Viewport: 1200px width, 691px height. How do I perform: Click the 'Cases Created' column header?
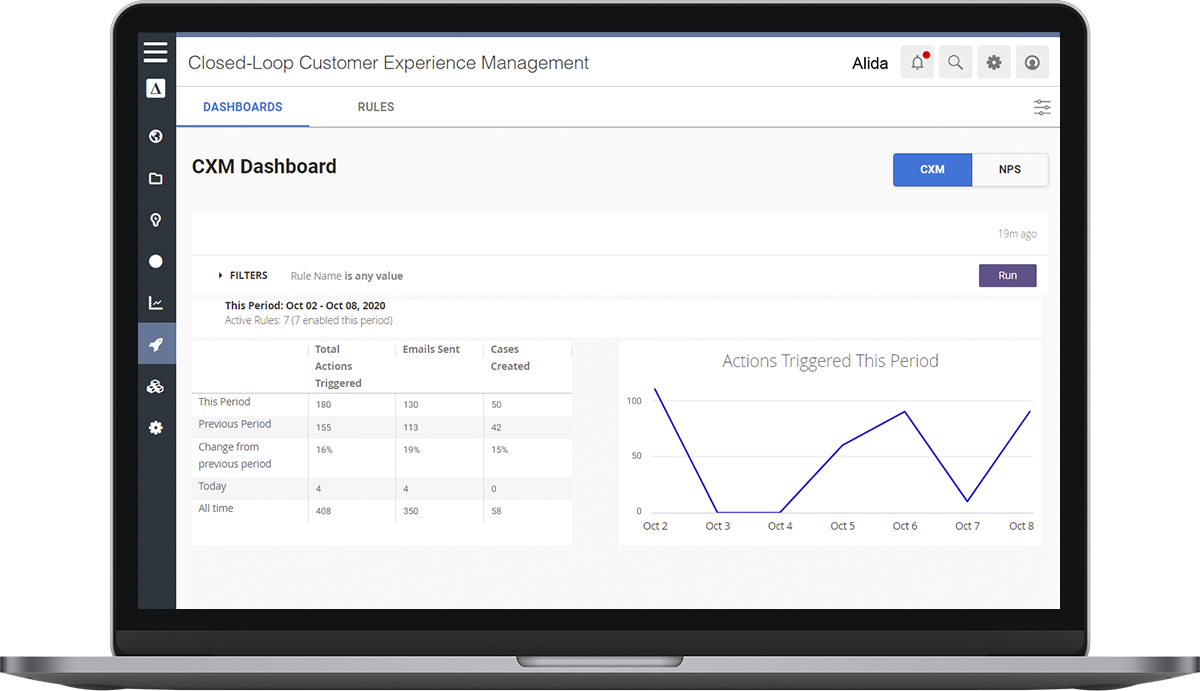coord(510,358)
